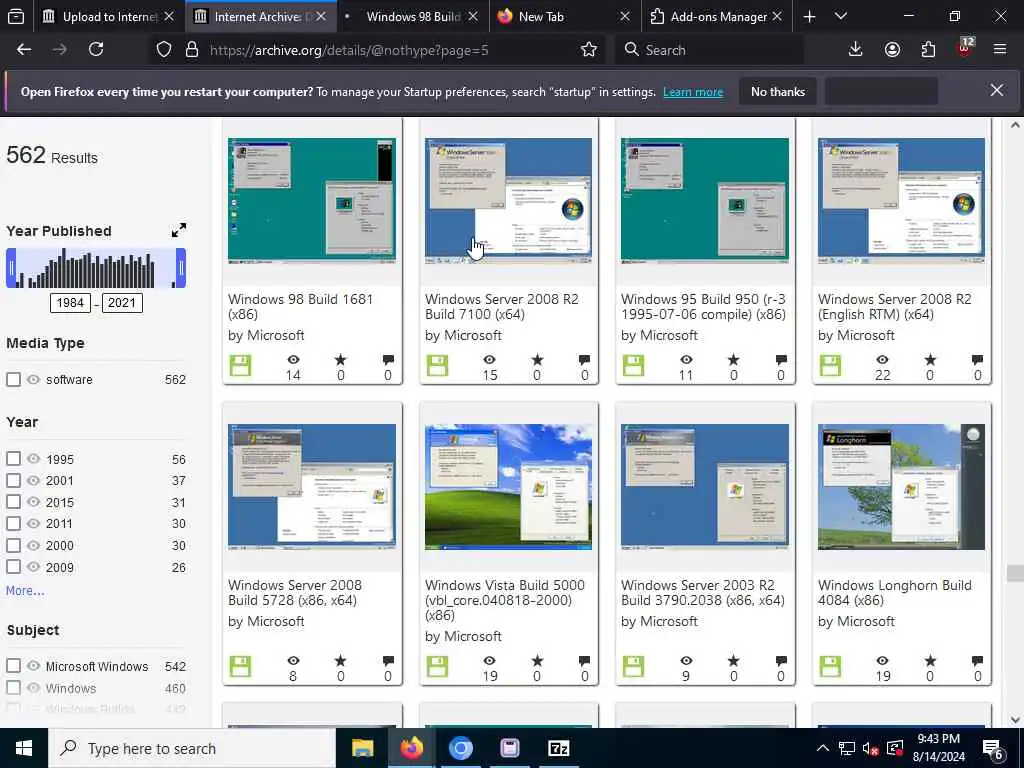Switch to the Windows 98 Build tab
This screenshot has height=768, width=1024.
412,17
